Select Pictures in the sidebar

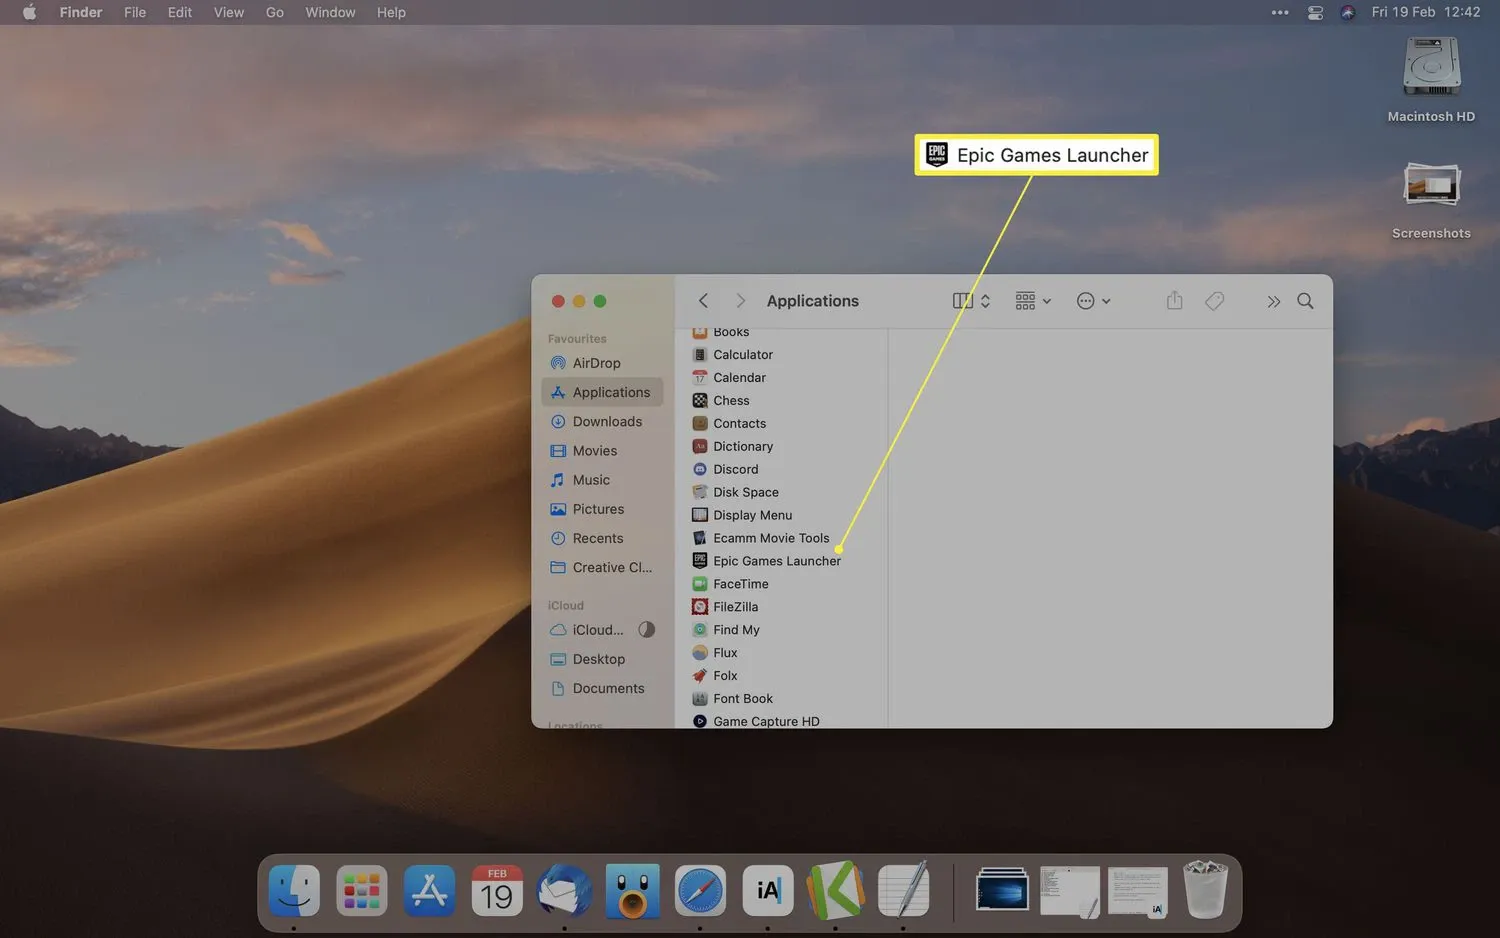pyautogui.click(x=602, y=509)
